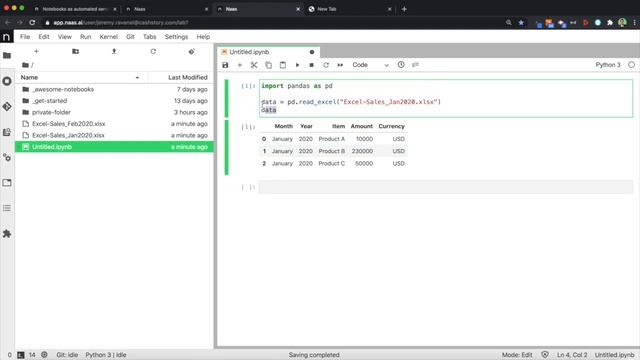Open a new browser tab
The image size is (640, 360).
[404, 9]
